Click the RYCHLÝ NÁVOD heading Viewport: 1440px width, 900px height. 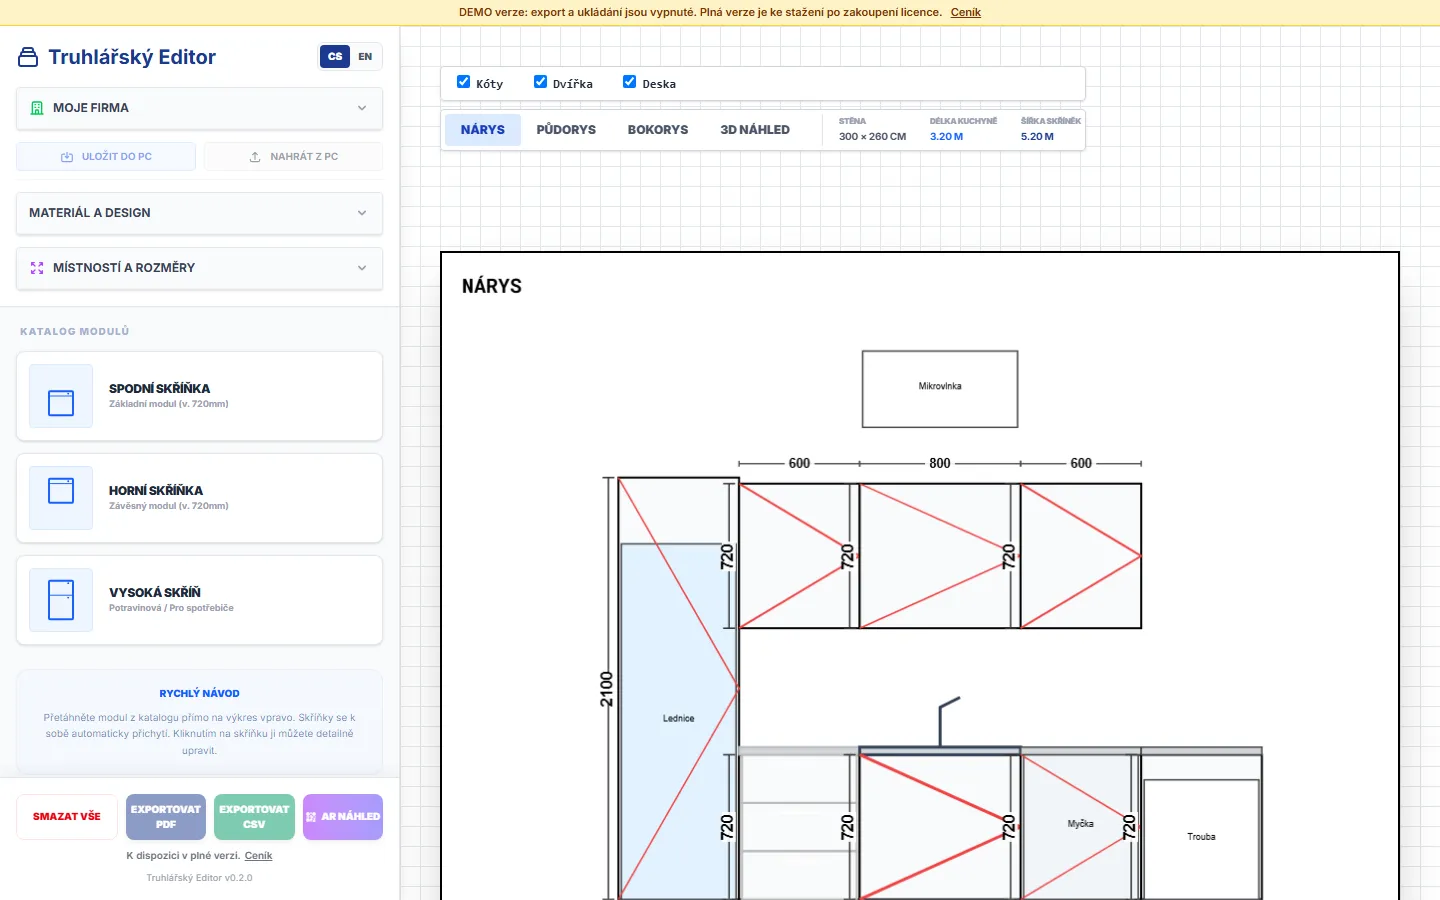pyautogui.click(x=200, y=693)
